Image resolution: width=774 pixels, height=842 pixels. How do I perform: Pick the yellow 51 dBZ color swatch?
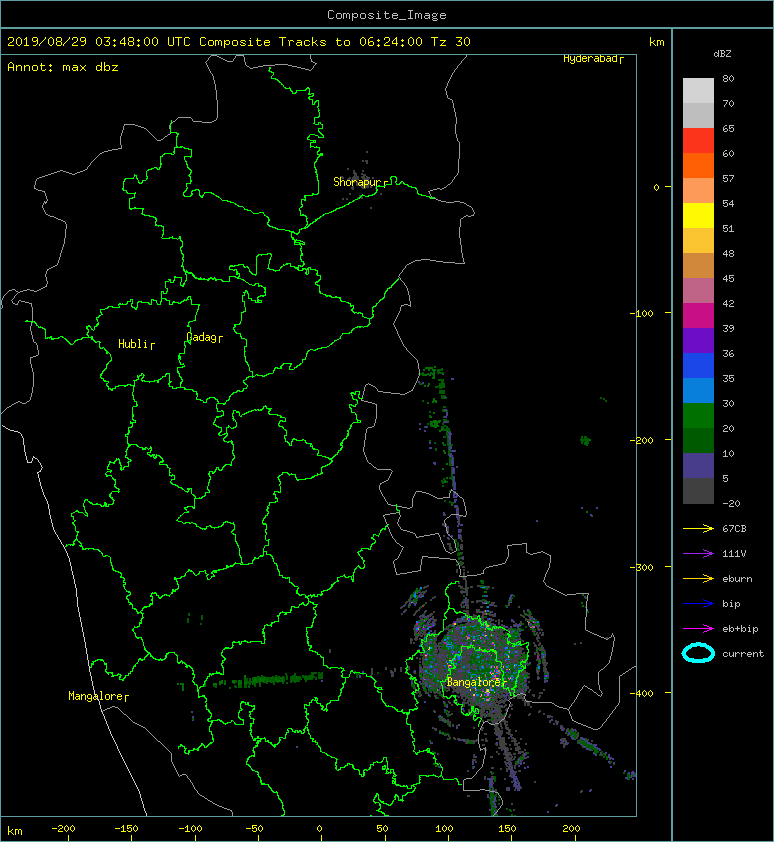698,216
